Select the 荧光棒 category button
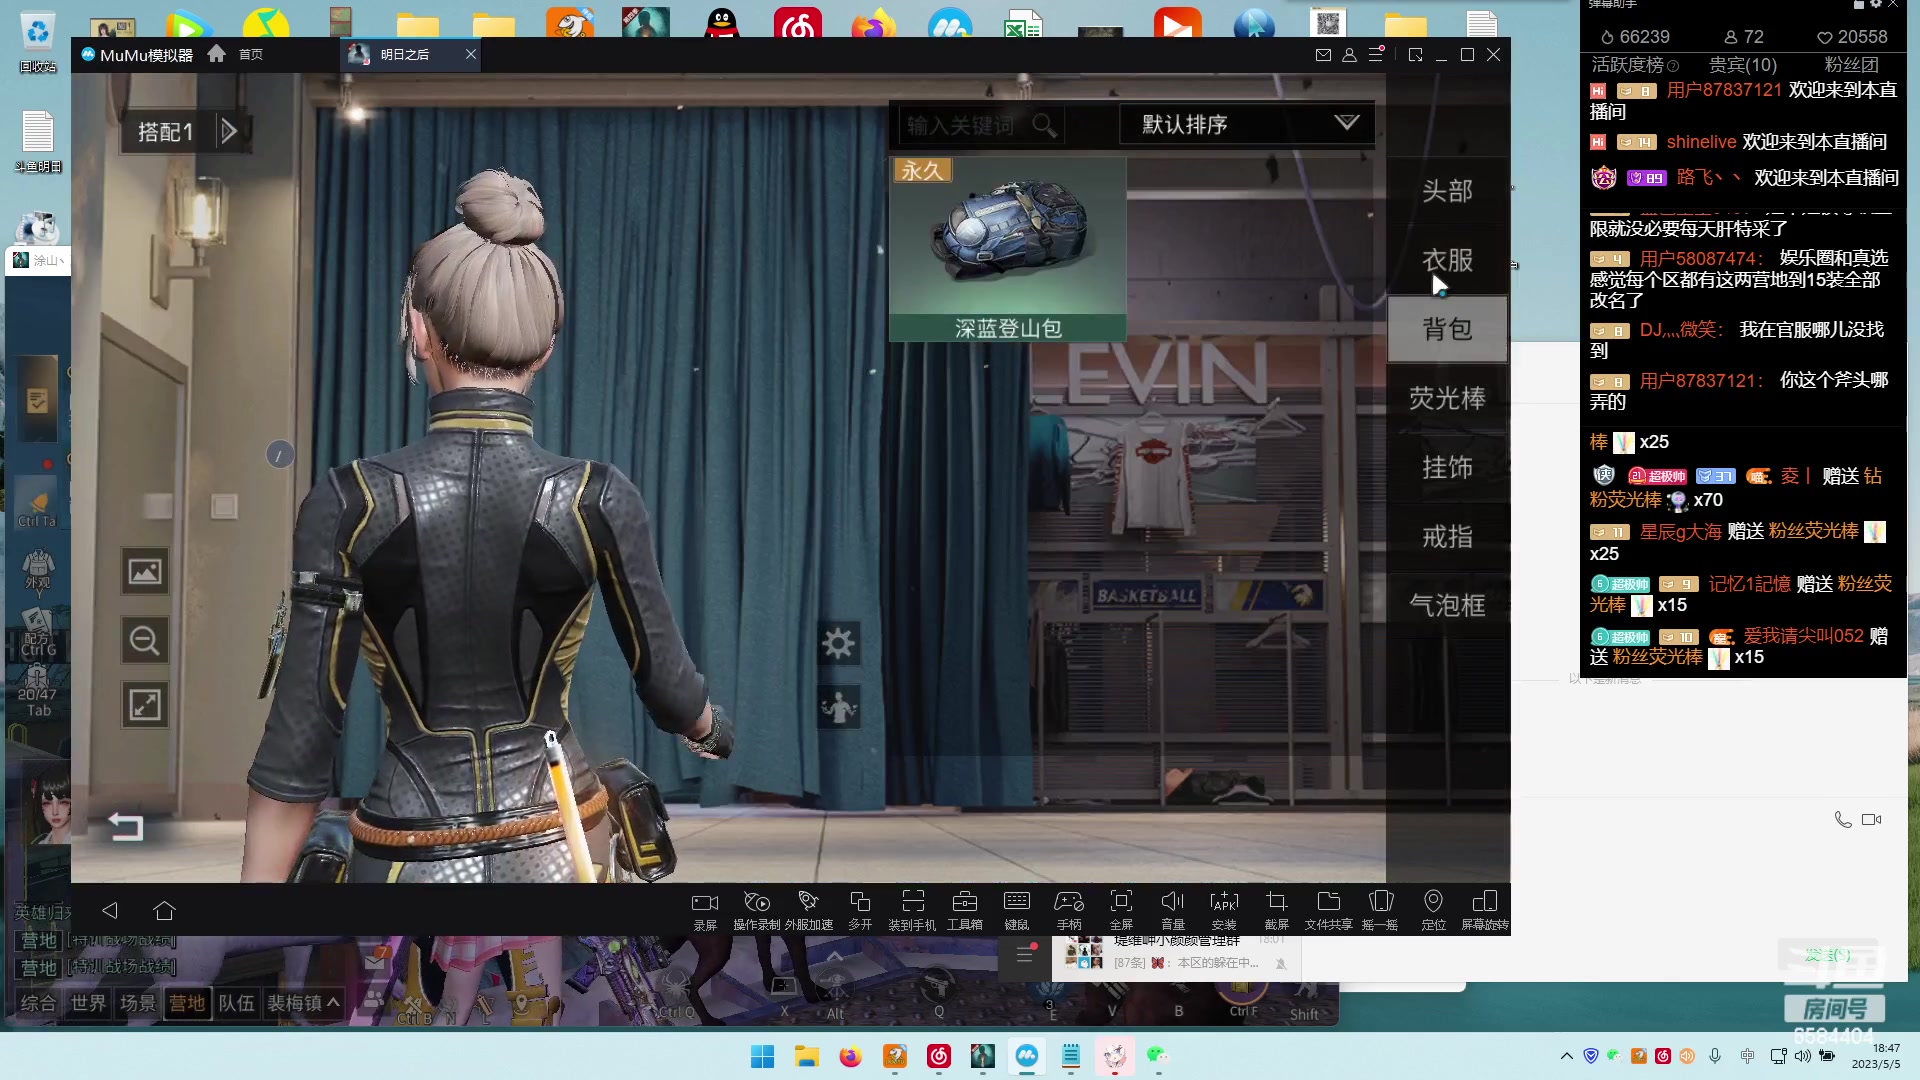The height and width of the screenshot is (1080, 1920). click(1447, 398)
